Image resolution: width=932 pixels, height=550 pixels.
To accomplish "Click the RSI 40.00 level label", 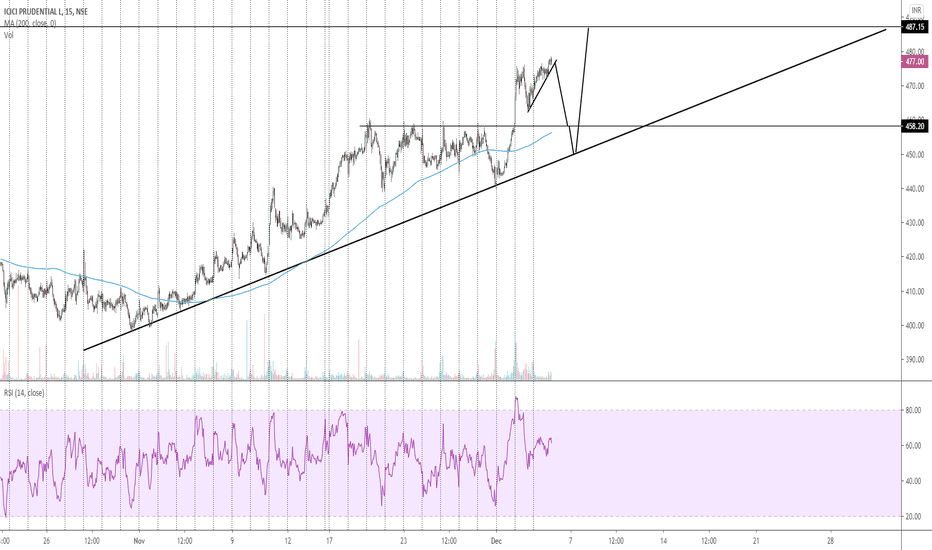I will click(x=914, y=482).
